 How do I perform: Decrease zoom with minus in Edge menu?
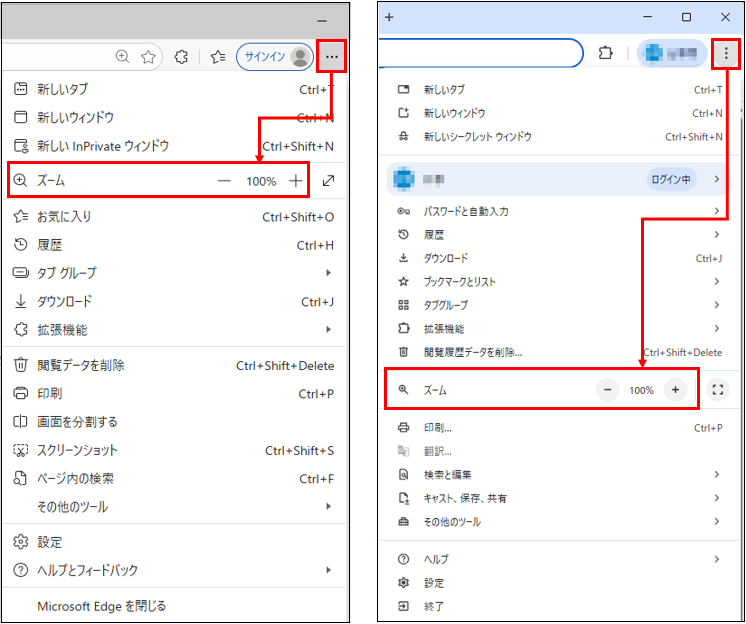(224, 181)
